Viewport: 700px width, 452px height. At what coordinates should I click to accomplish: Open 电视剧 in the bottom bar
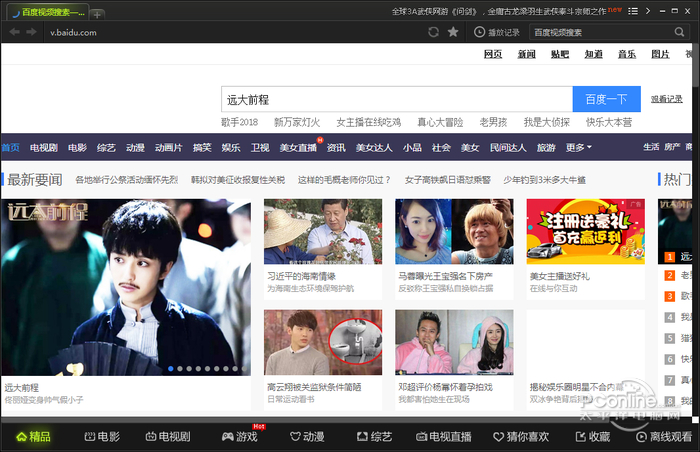point(168,436)
